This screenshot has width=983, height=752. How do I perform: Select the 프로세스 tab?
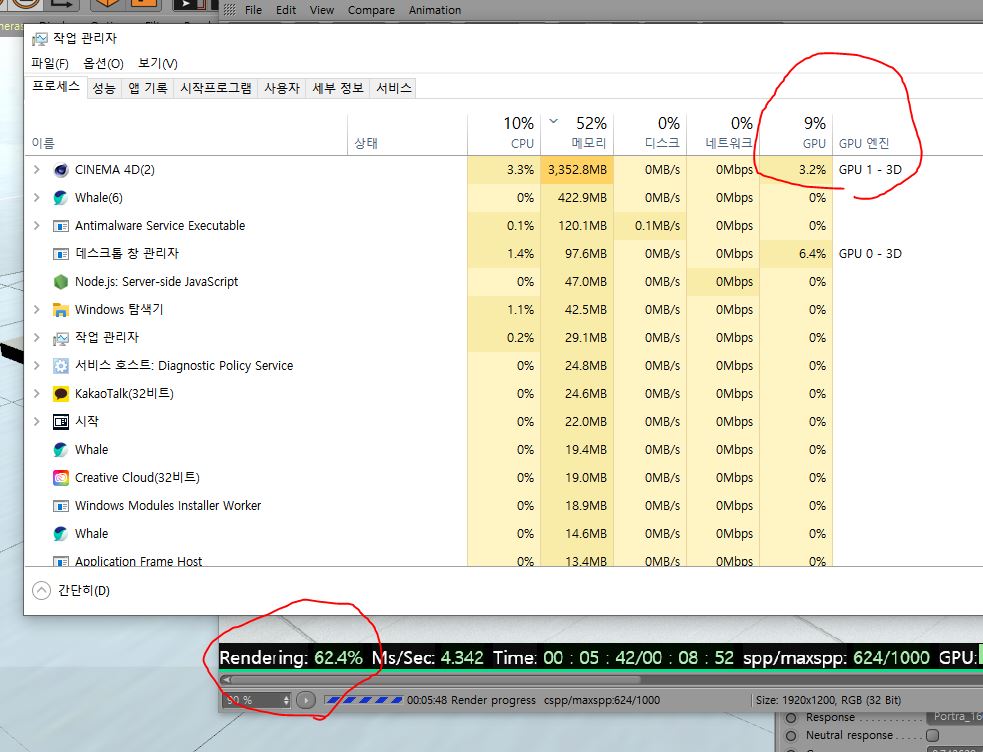(56, 86)
